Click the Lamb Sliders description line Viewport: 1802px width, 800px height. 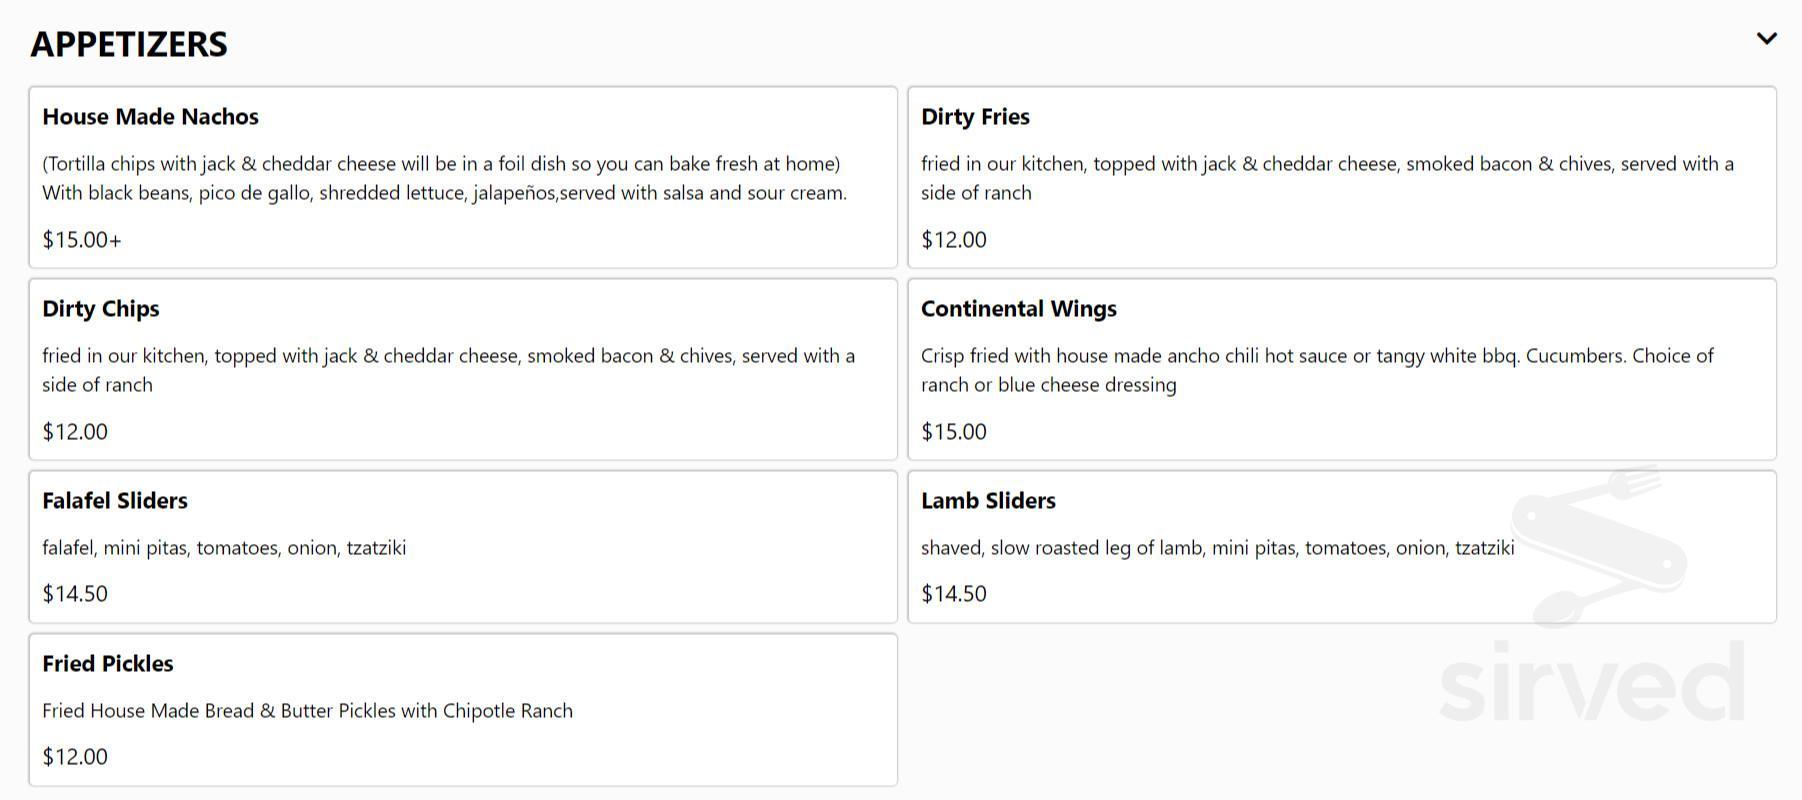pos(1218,547)
